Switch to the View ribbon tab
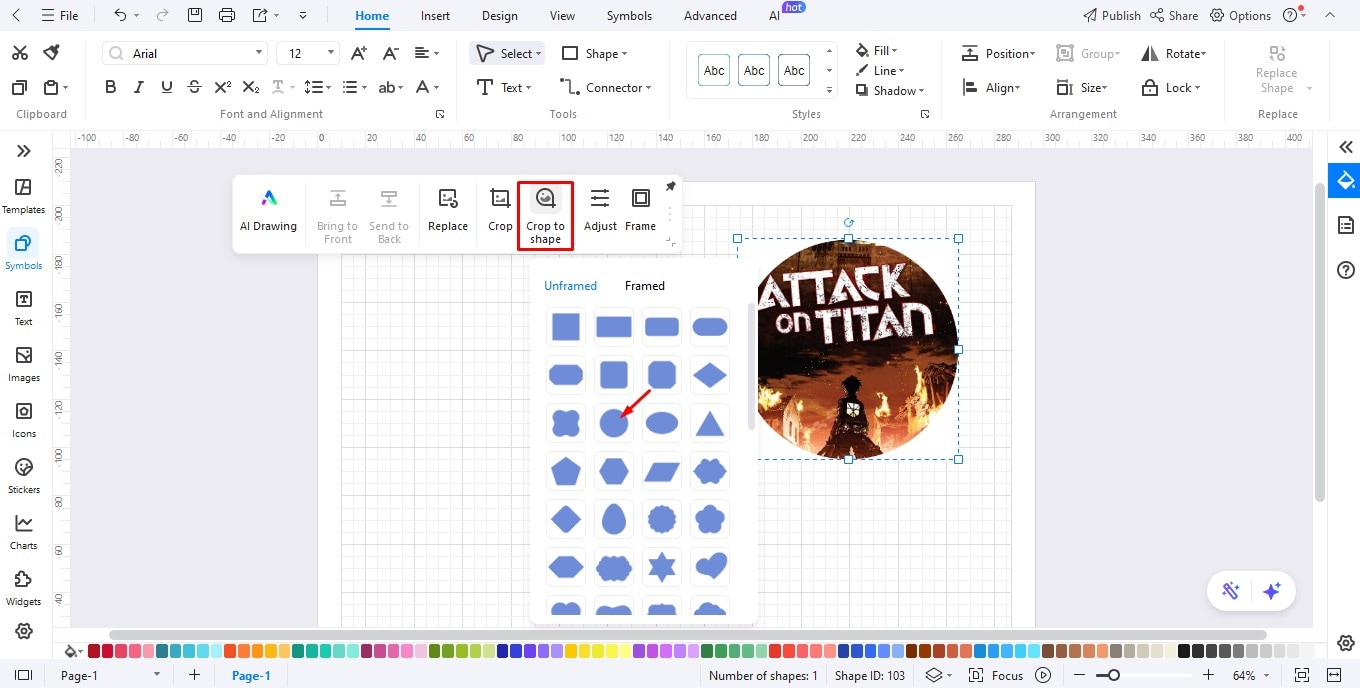This screenshot has width=1360, height=688. [562, 16]
